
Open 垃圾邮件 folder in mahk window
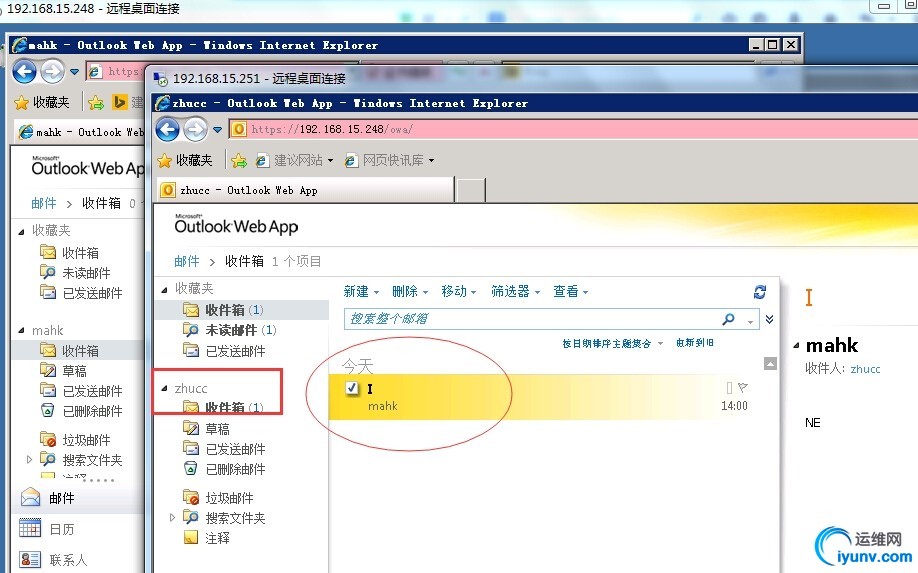click(76, 440)
